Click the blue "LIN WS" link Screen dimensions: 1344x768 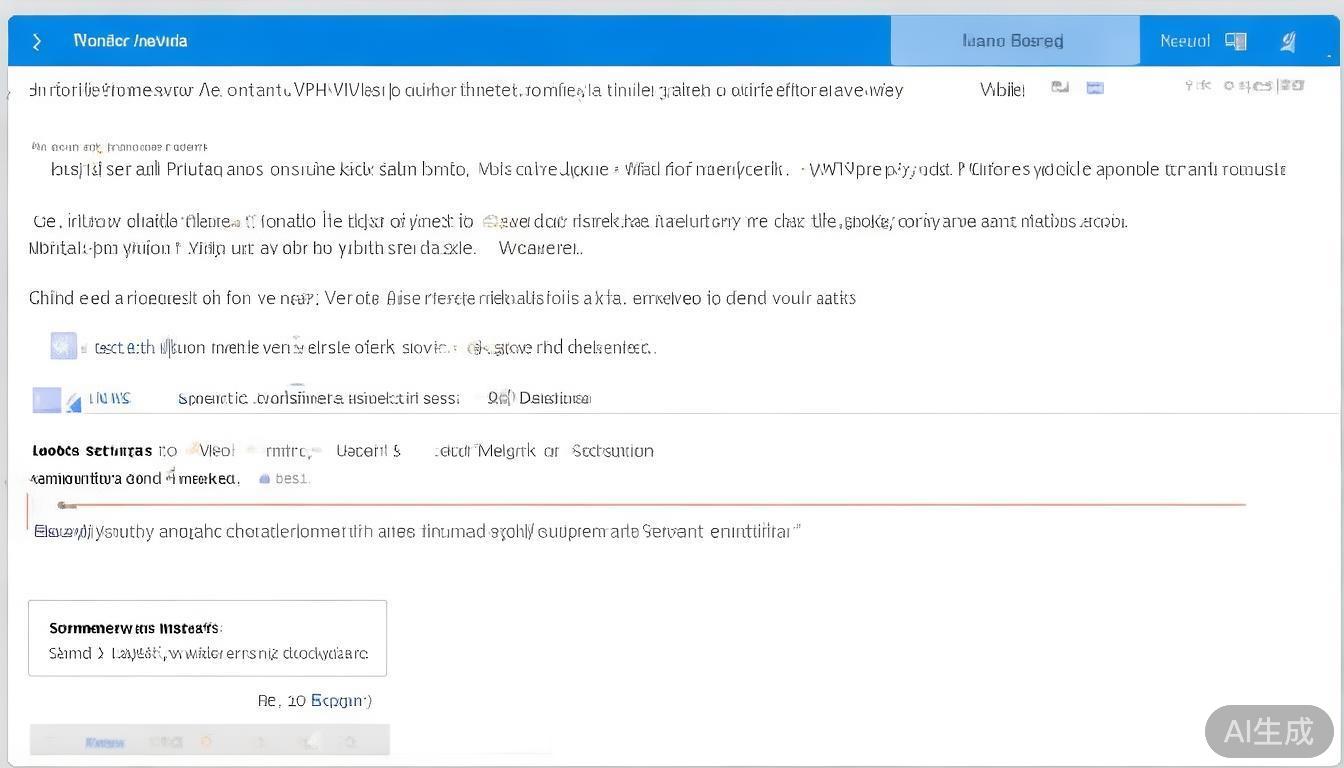109,398
